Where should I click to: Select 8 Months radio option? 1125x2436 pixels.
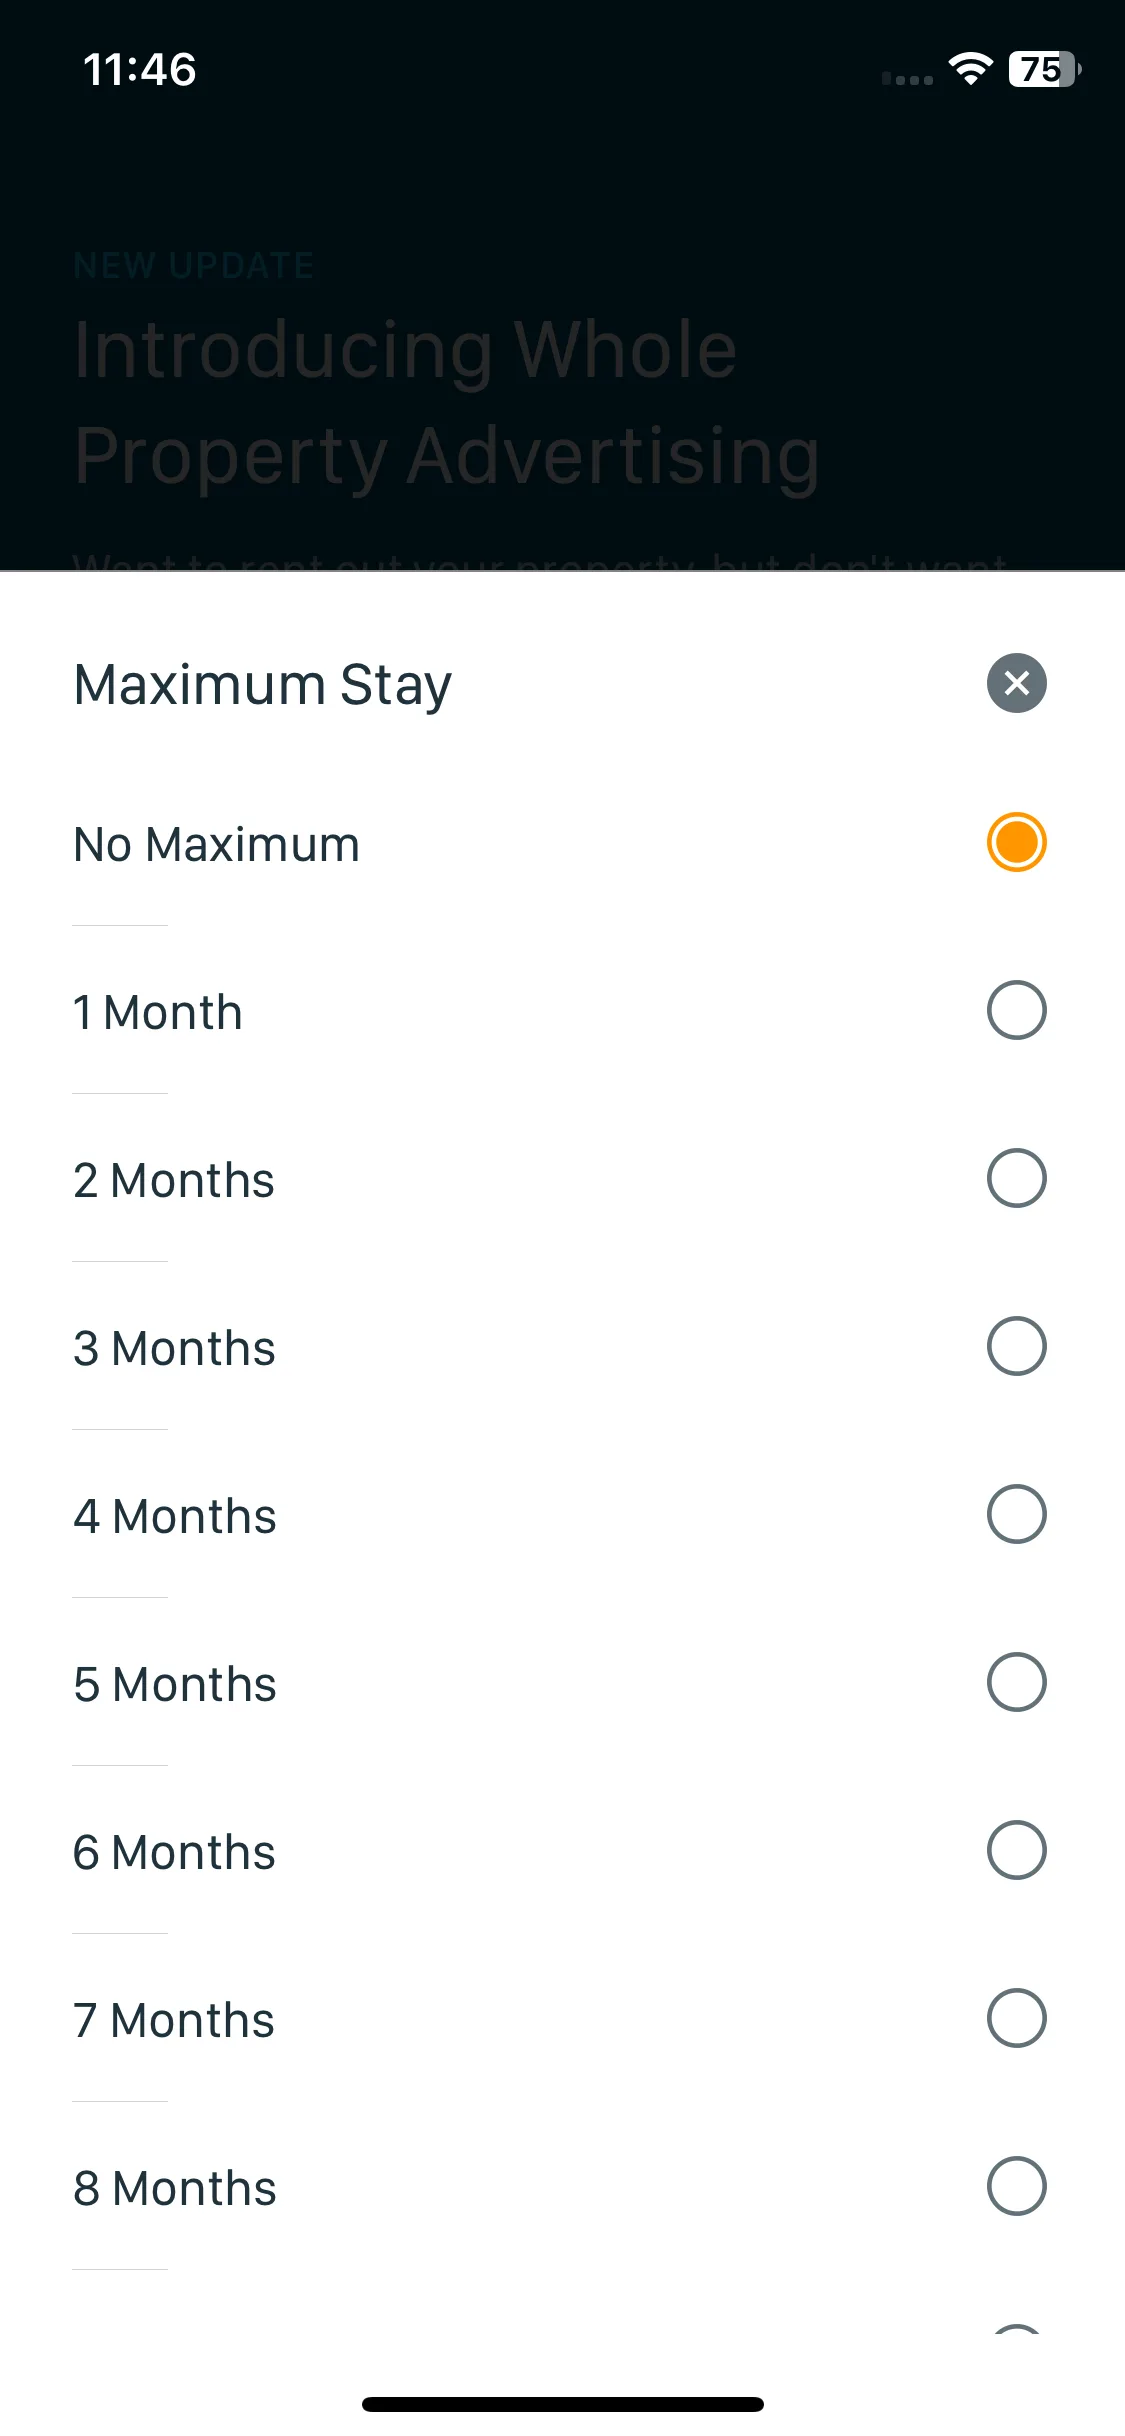tap(1016, 2186)
